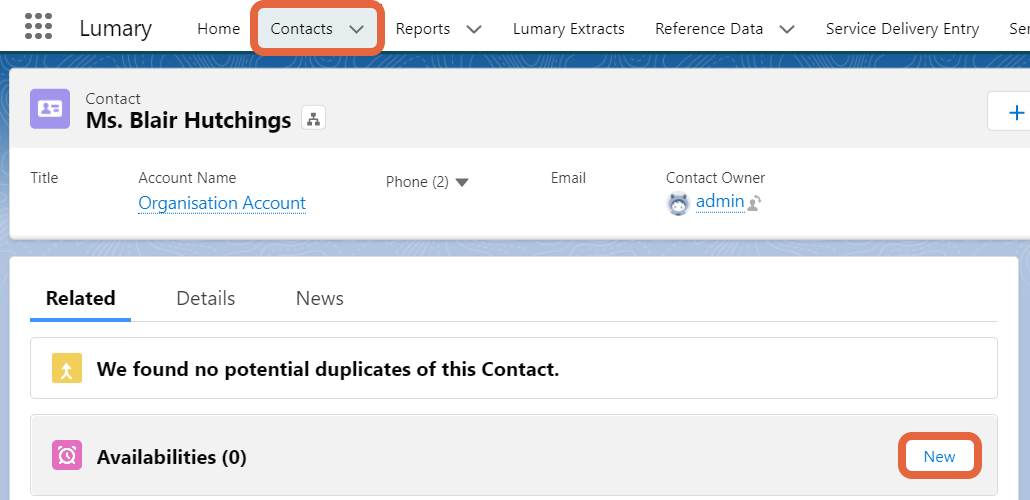Click the Title field label

point(45,177)
